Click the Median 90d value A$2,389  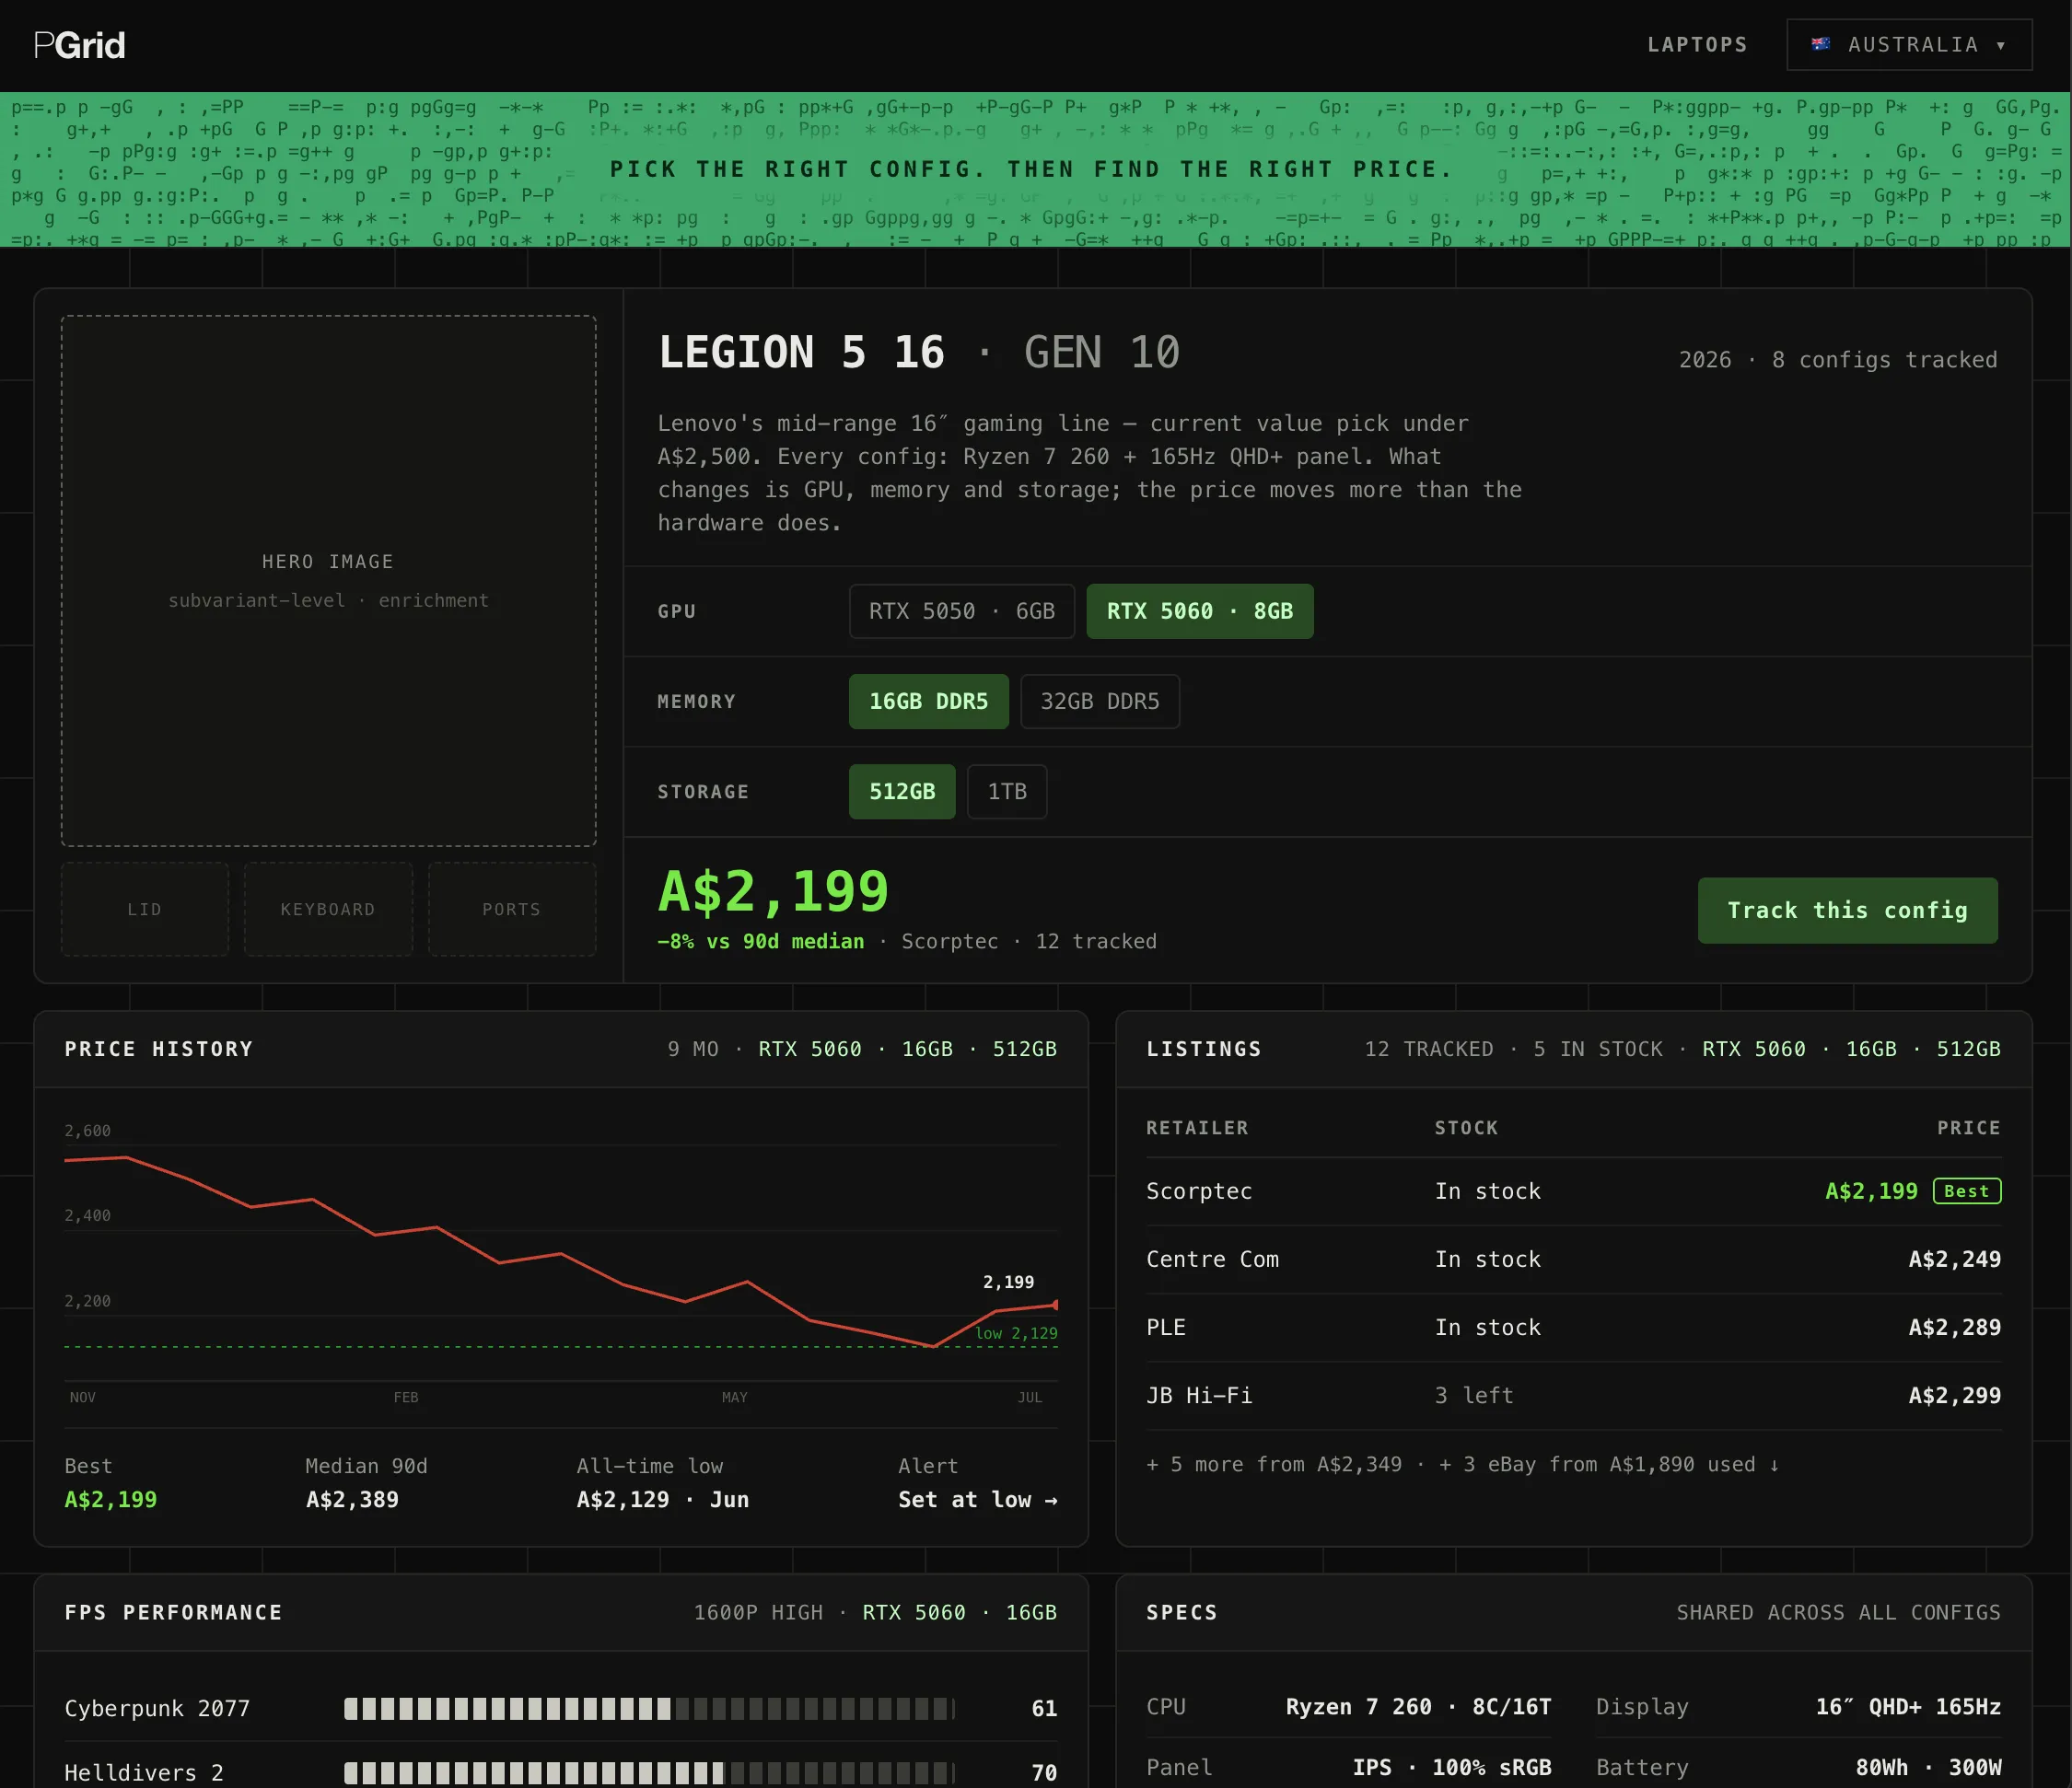[352, 1499]
